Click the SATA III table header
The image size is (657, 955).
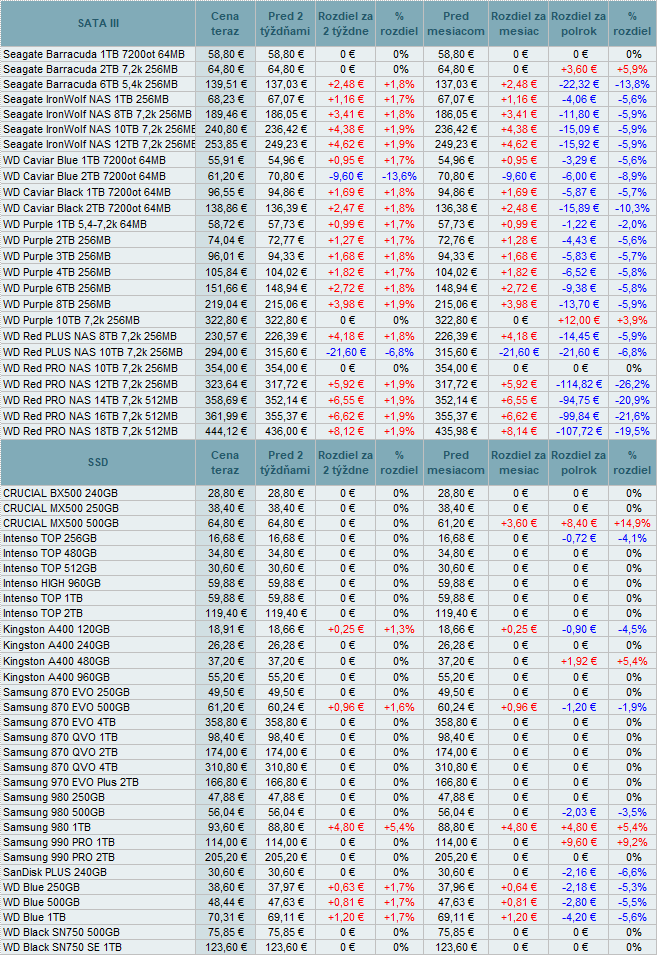tap(98, 24)
